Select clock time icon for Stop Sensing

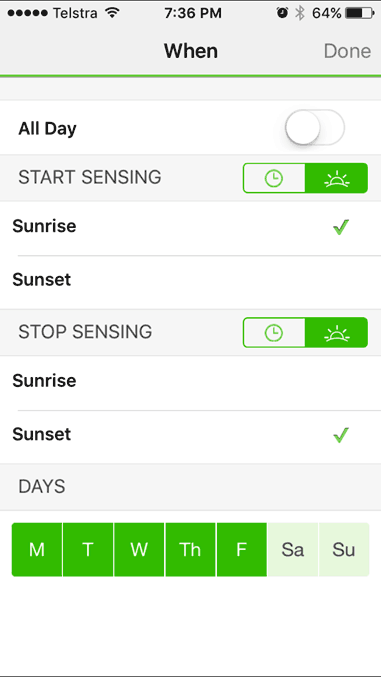[x=274, y=332]
